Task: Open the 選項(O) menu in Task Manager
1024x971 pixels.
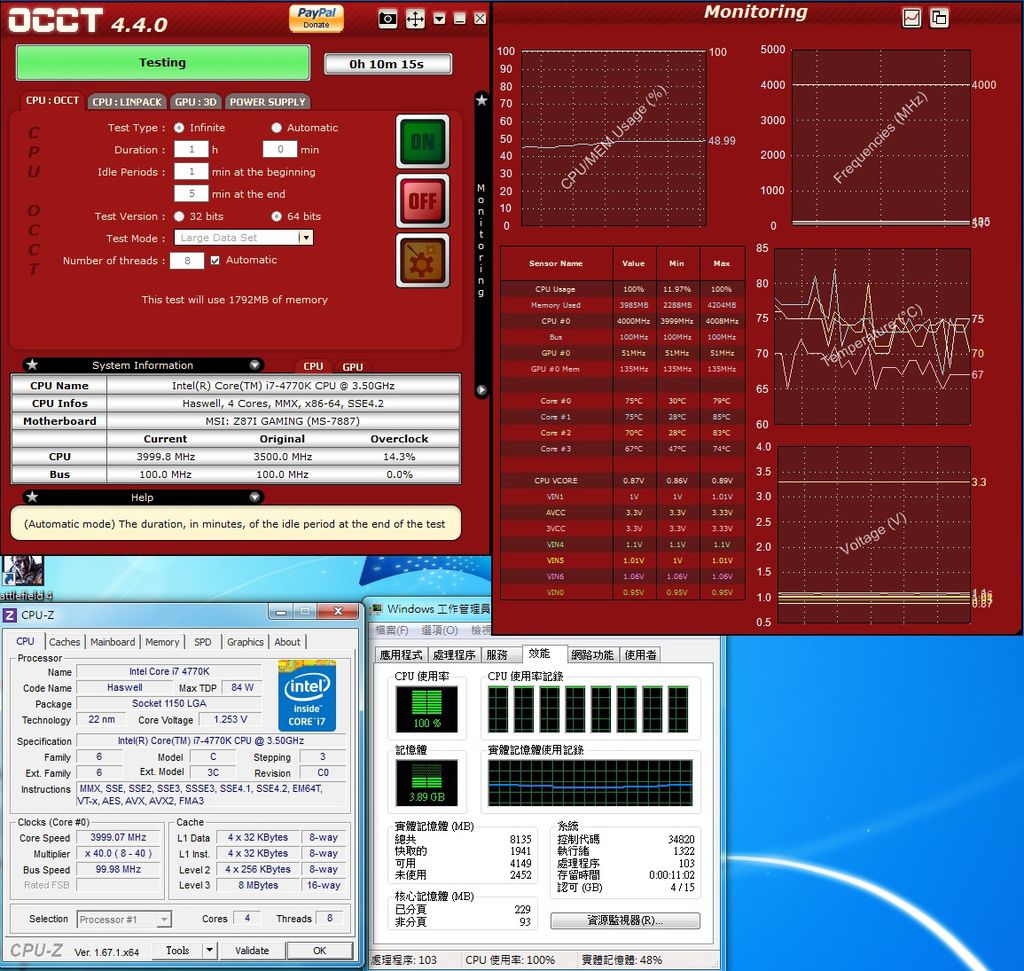Action: 440,630
